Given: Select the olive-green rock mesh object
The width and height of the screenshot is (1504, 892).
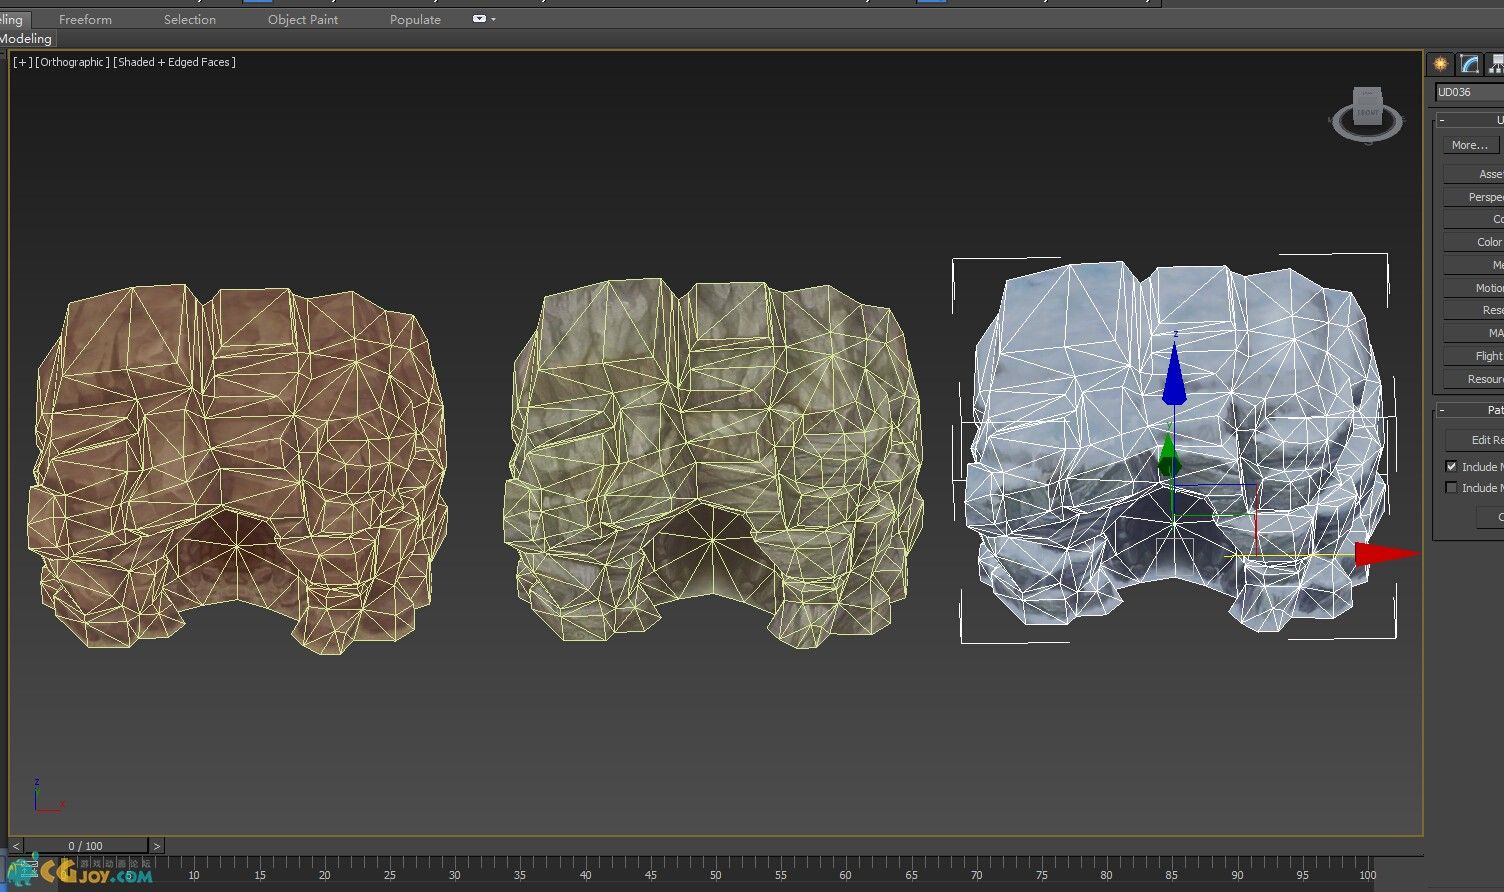Looking at the screenshot, I should pos(713,463).
